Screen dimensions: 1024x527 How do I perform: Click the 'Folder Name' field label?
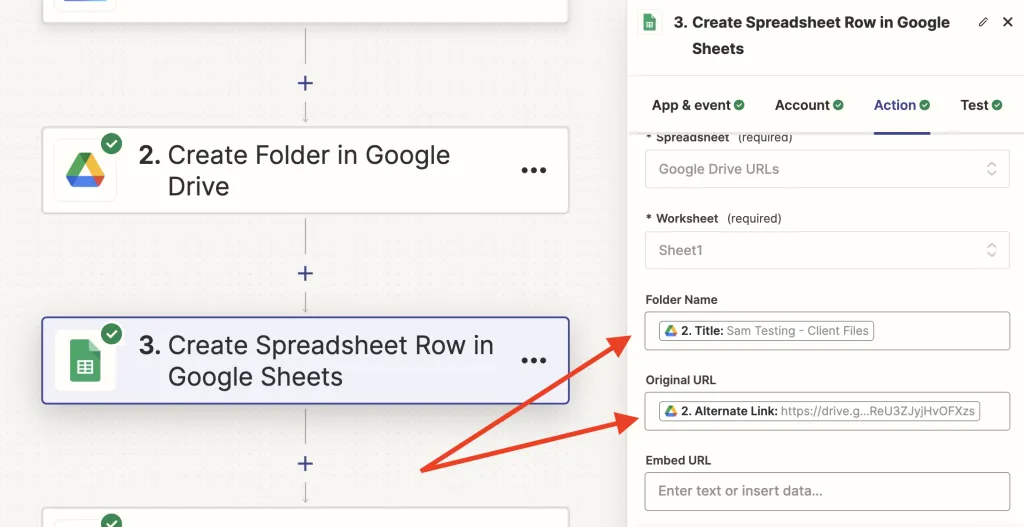[x=681, y=300]
